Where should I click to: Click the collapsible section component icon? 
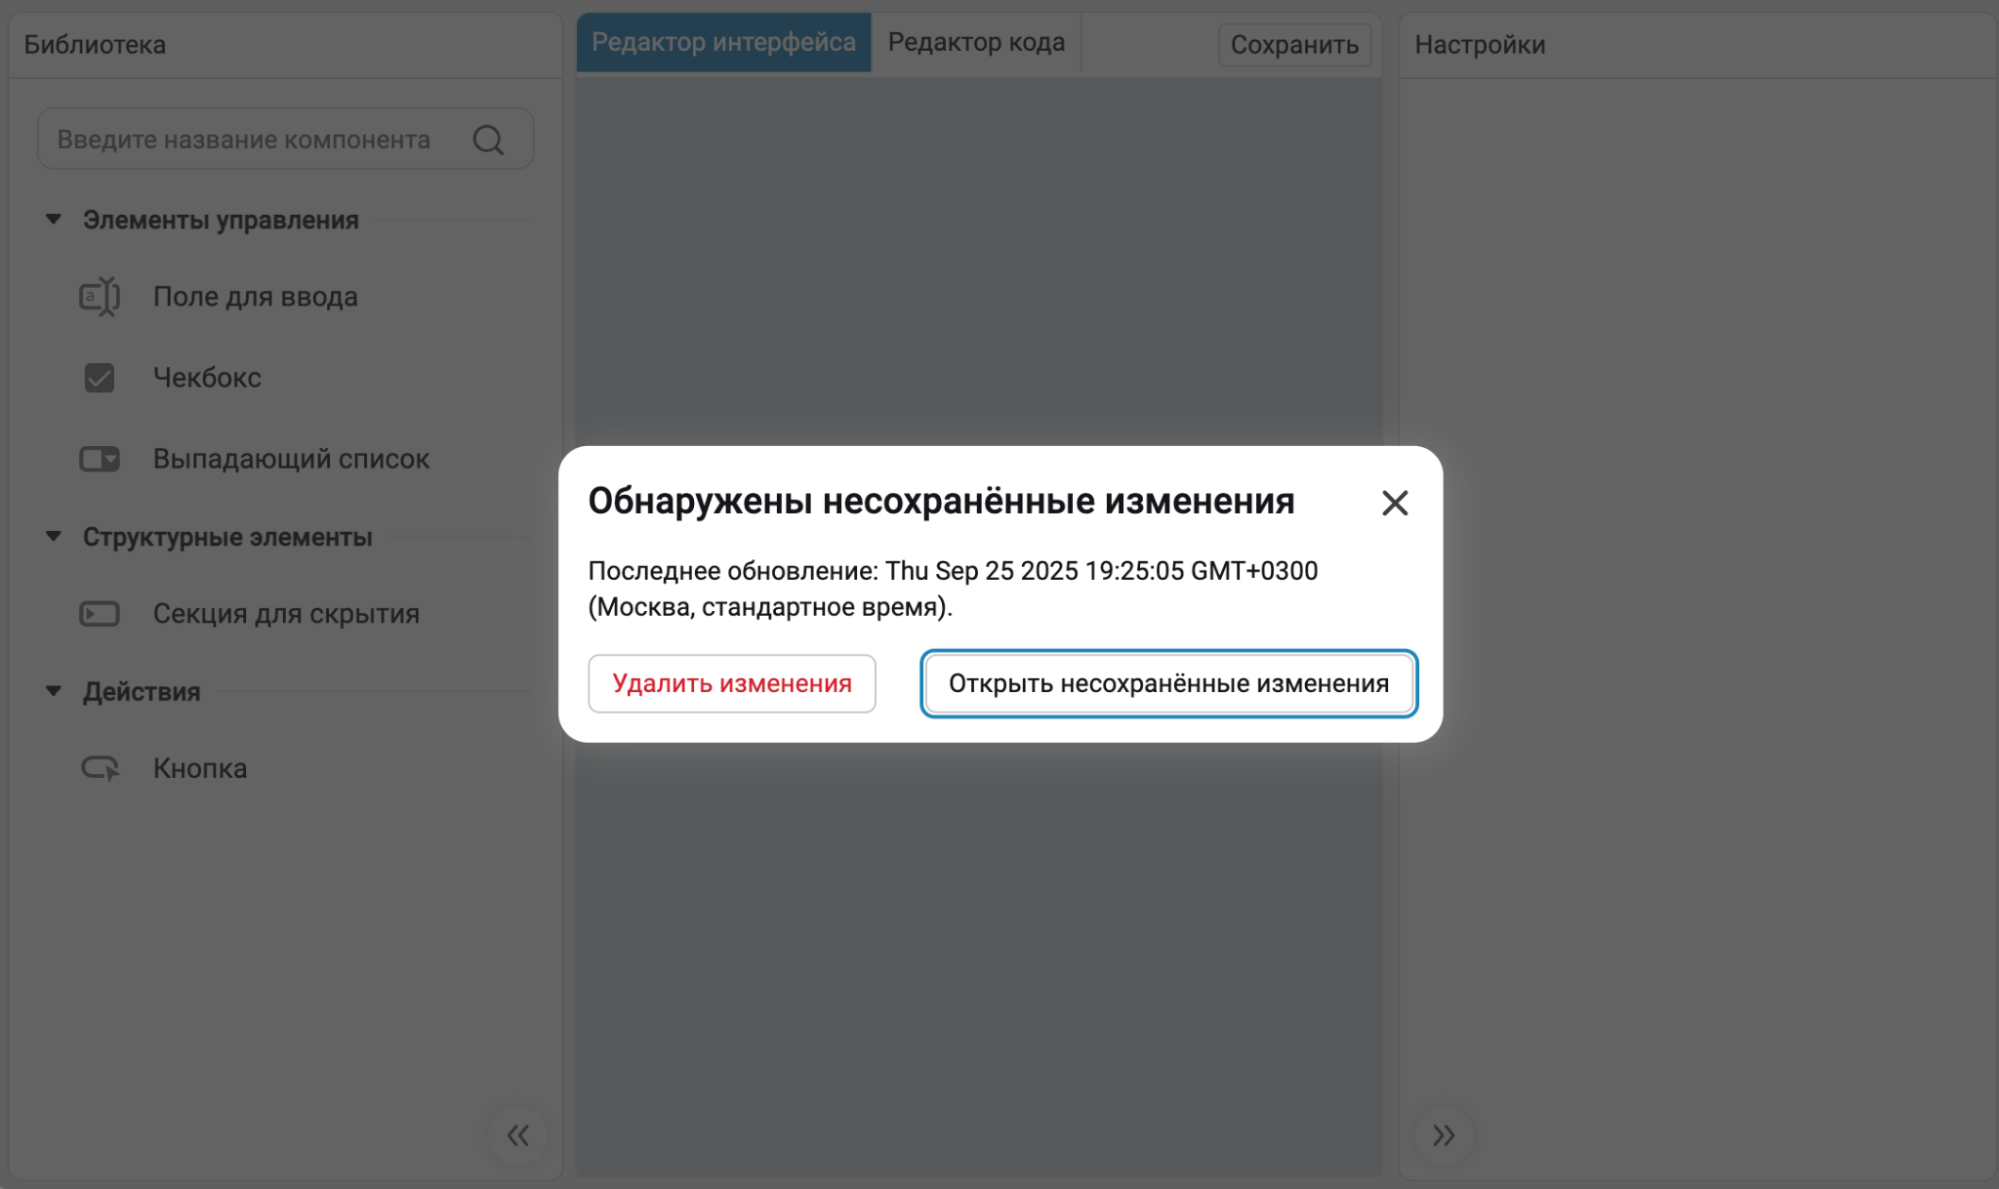pos(99,614)
